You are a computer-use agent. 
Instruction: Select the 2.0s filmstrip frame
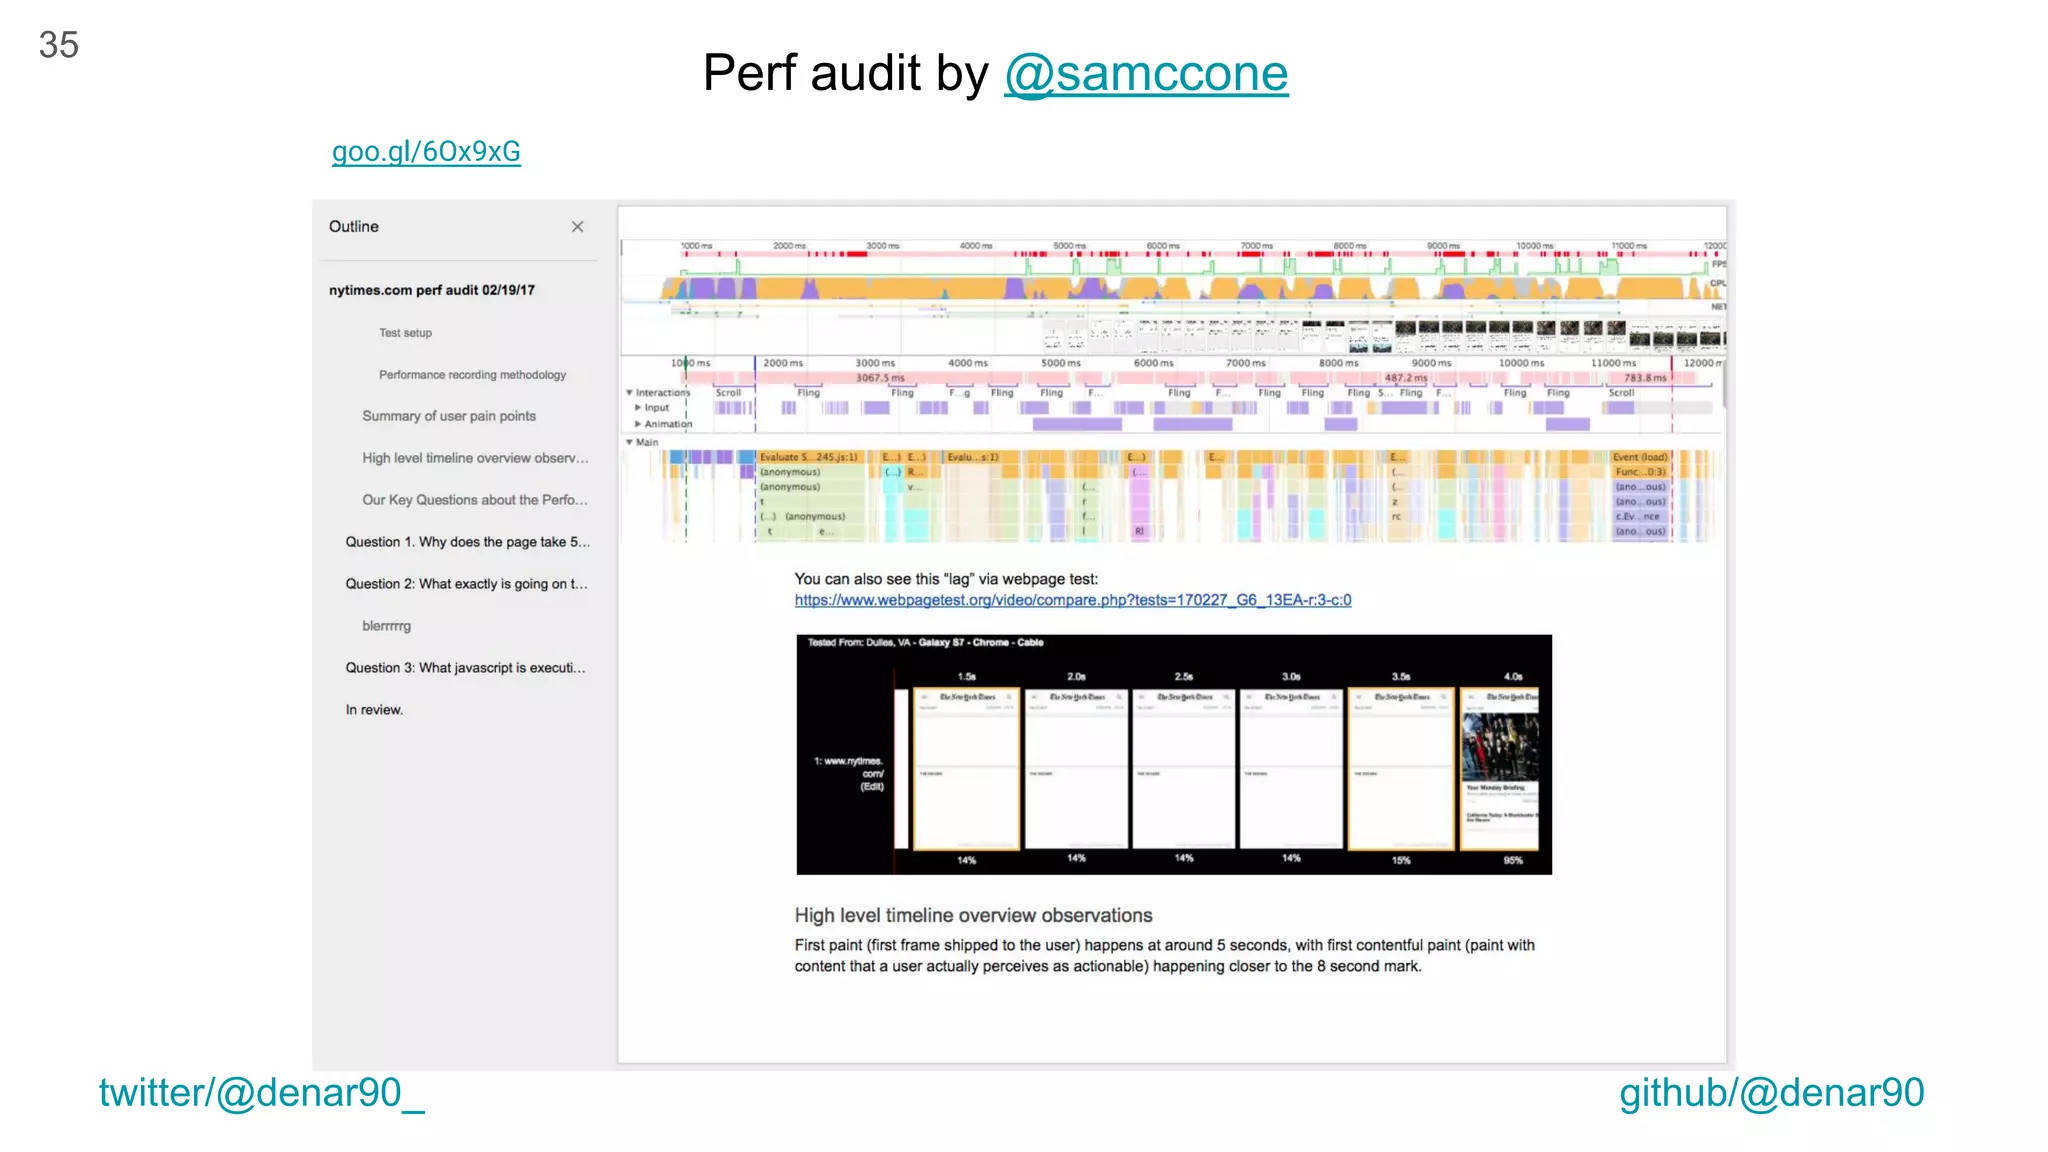(1076, 768)
